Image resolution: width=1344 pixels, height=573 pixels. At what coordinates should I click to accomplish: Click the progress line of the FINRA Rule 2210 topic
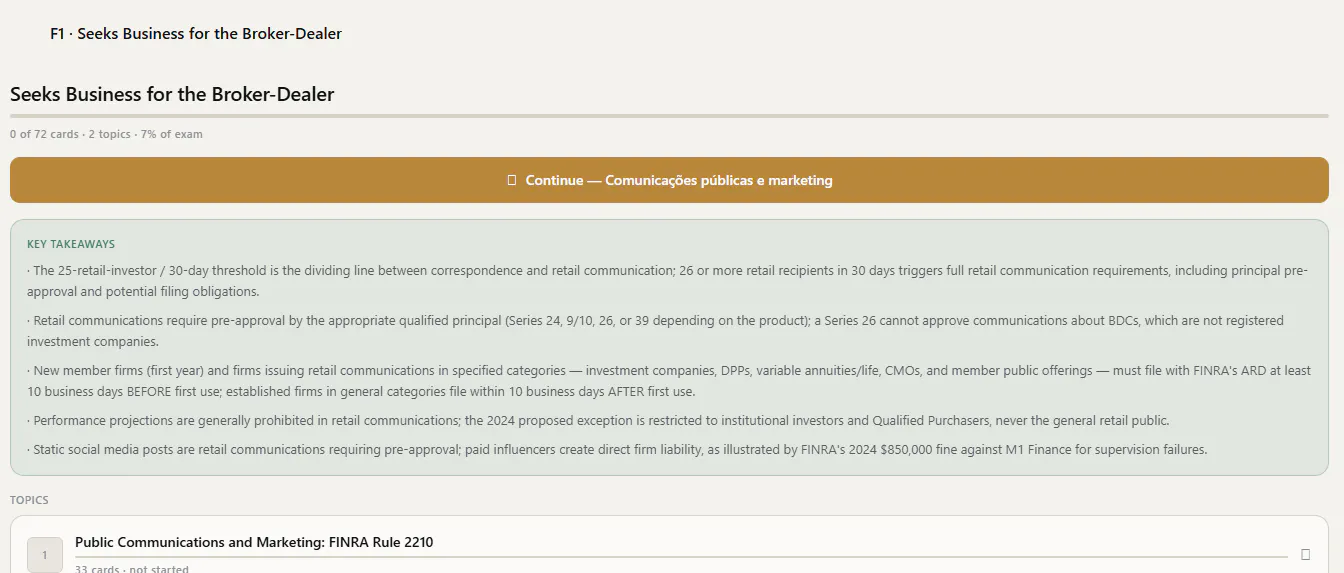681,556
